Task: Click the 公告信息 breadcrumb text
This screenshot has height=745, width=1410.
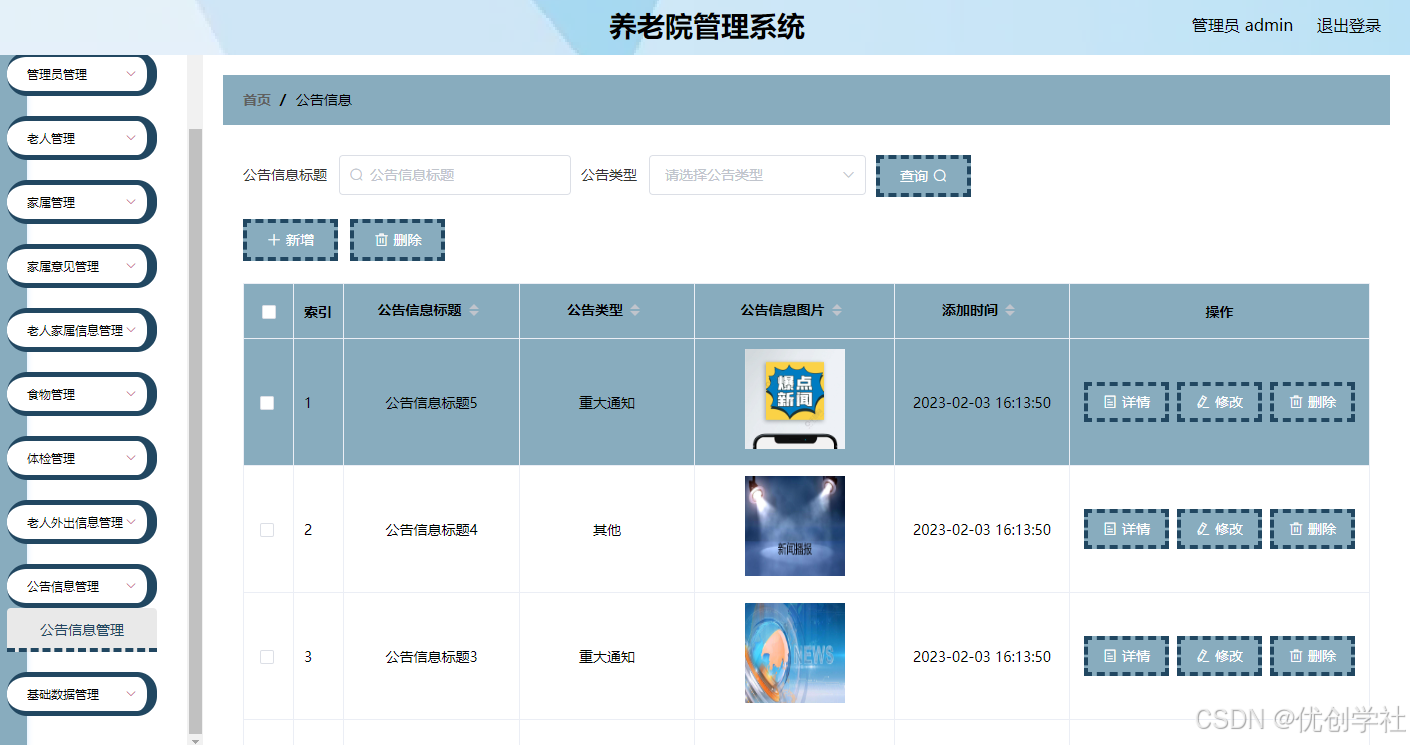Action: coord(324,100)
